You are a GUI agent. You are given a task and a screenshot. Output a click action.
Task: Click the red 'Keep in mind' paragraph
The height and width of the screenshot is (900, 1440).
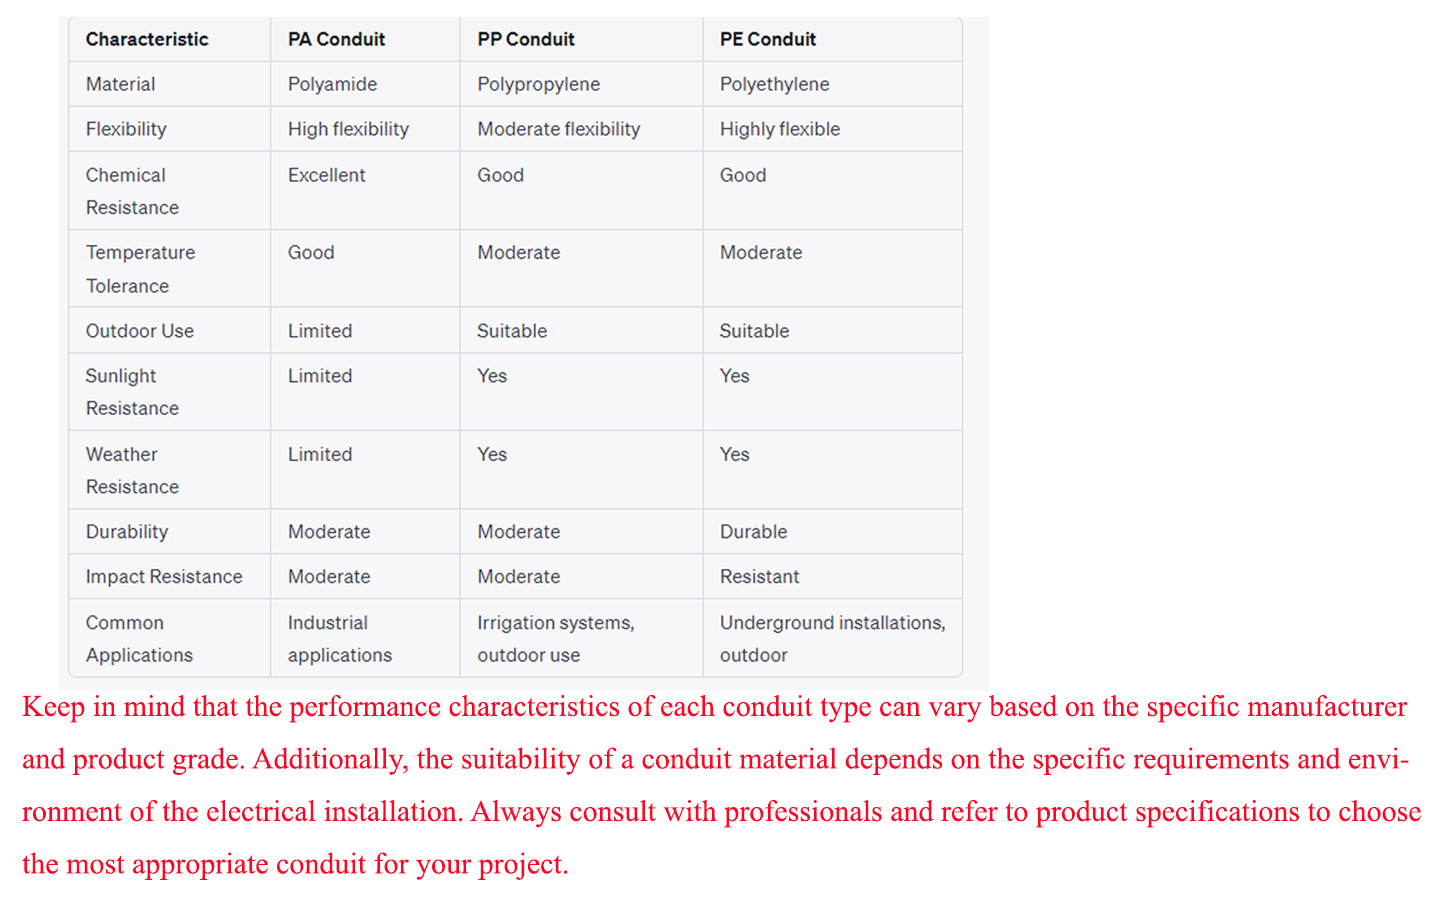(720, 785)
